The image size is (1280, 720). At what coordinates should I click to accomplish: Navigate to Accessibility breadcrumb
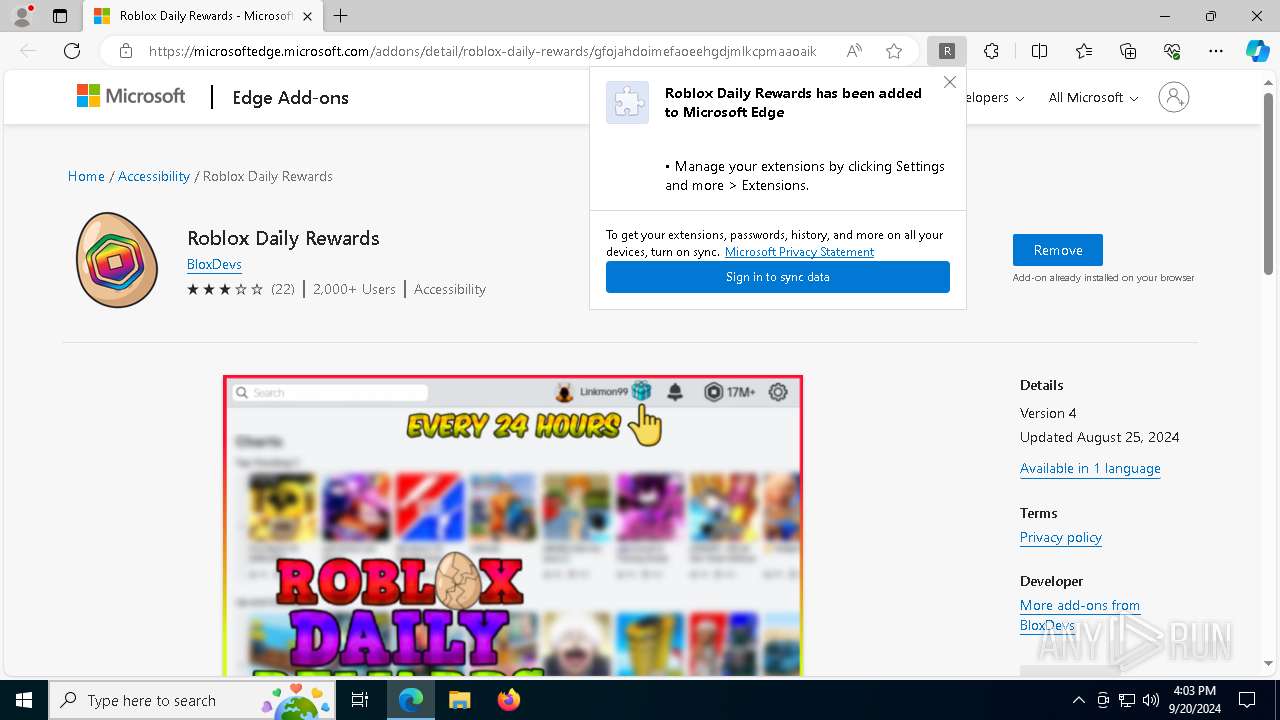point(154,176)
